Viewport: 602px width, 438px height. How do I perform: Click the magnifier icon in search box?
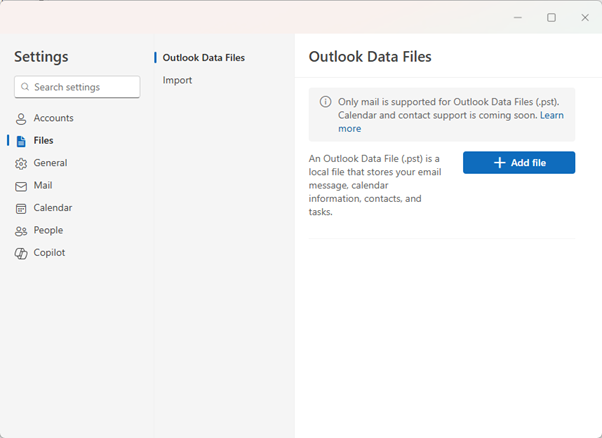click(25, 87)
